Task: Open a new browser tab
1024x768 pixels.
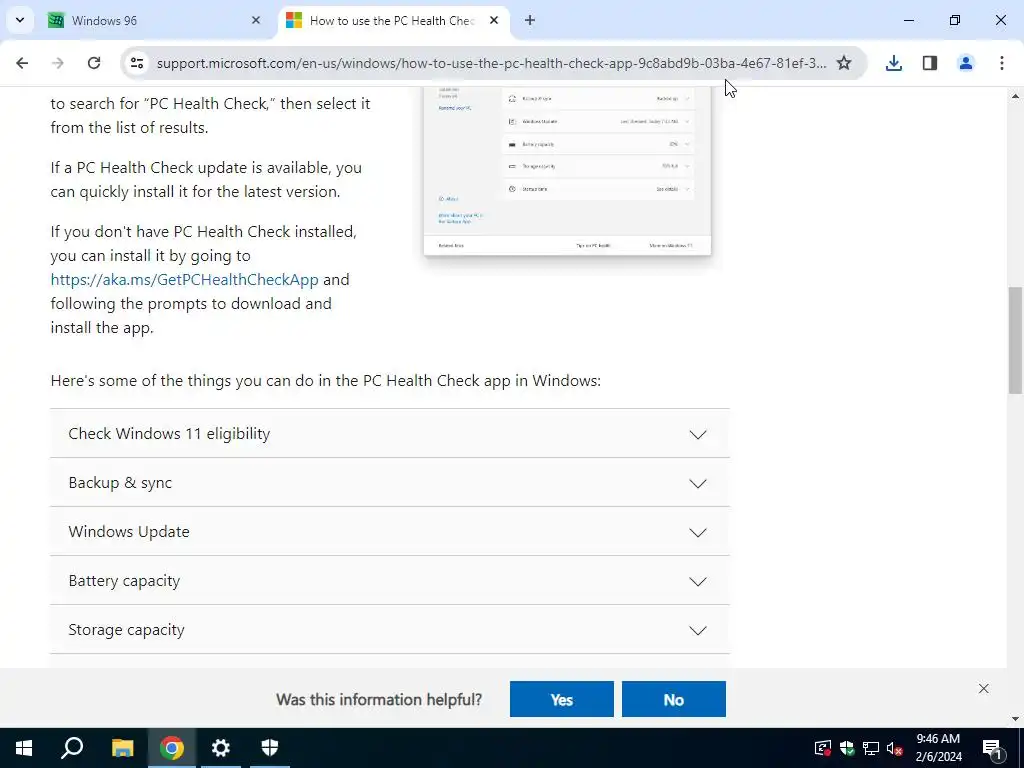Action: click(530, 20)
